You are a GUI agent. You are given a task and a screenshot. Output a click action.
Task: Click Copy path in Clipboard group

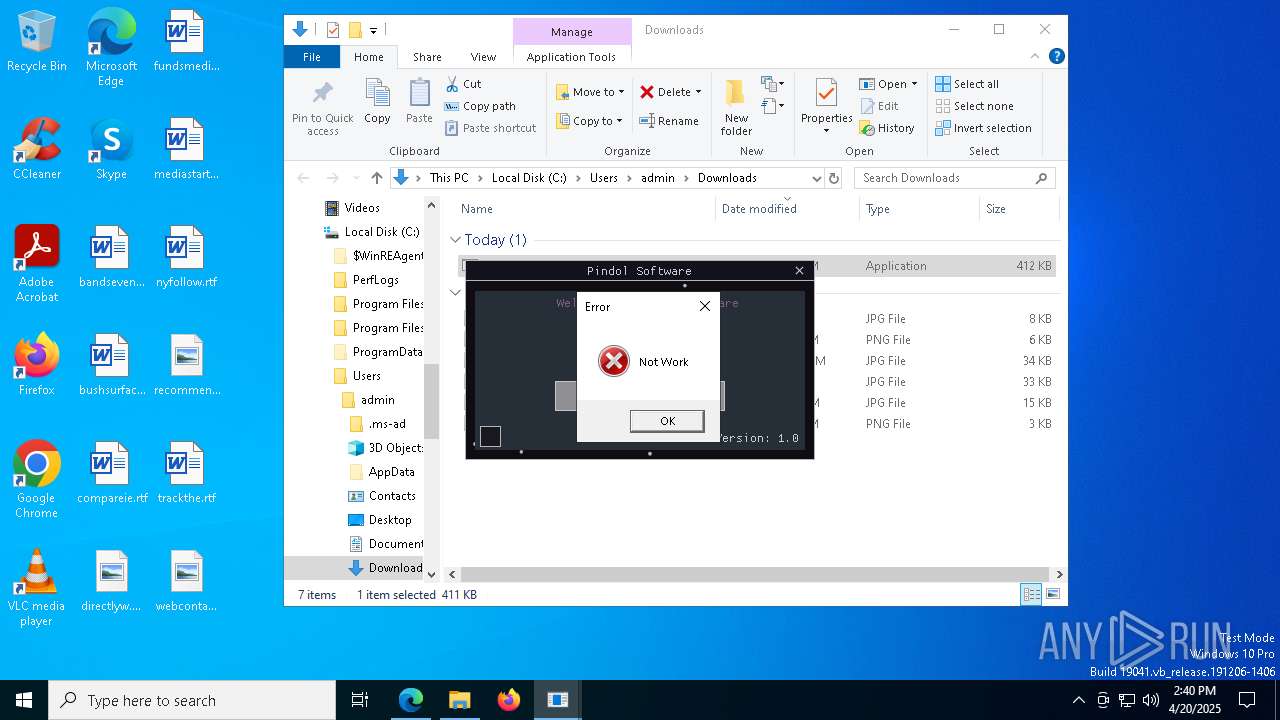click(x=480, y=106)
